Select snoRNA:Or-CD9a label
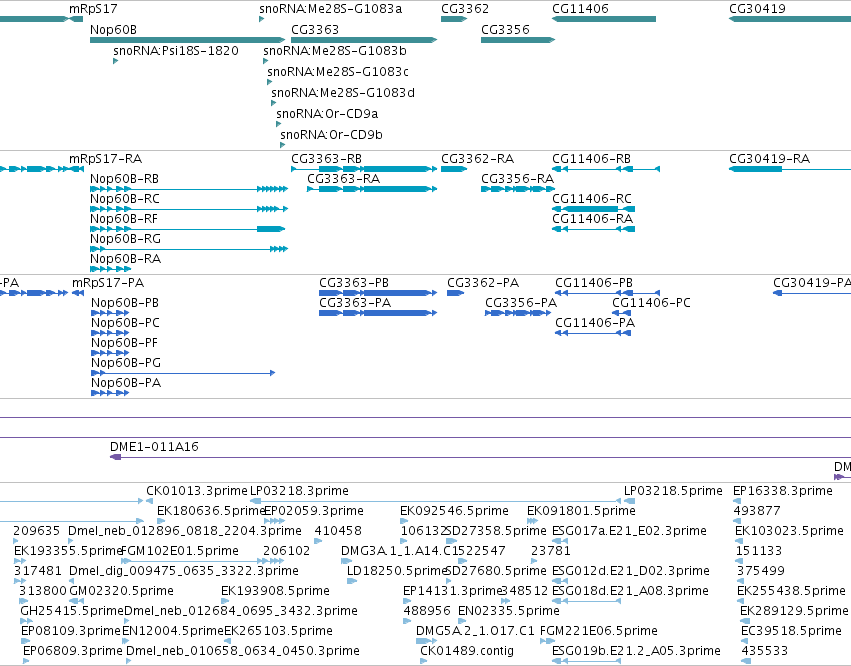The image size is (851, 666). coord(327,114)
